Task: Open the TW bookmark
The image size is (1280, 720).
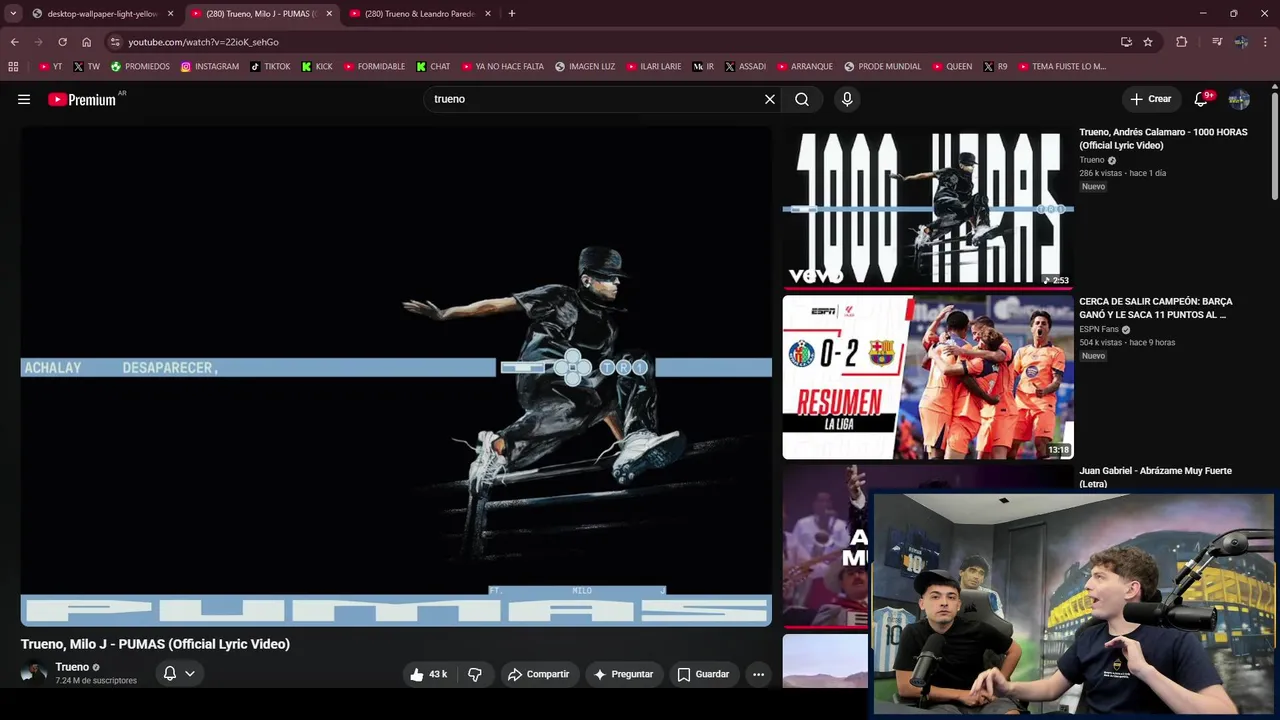Action: tap(86, 67)
